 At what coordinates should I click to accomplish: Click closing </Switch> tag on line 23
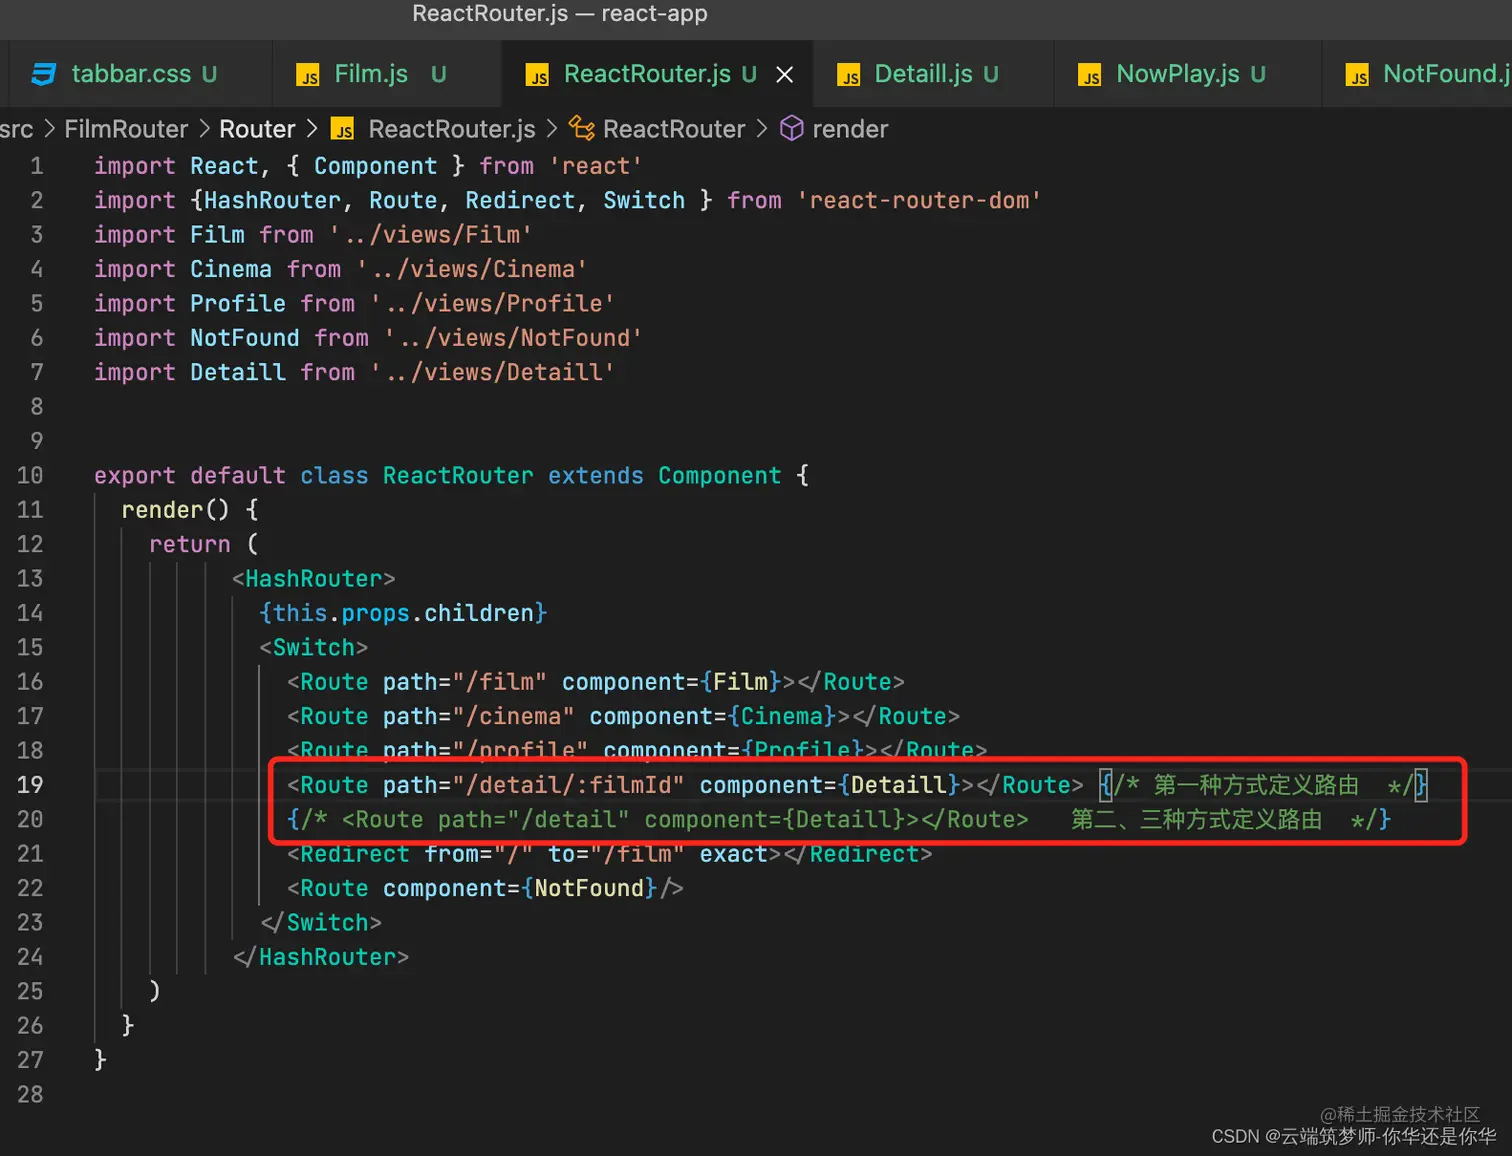tap(321, 923)
